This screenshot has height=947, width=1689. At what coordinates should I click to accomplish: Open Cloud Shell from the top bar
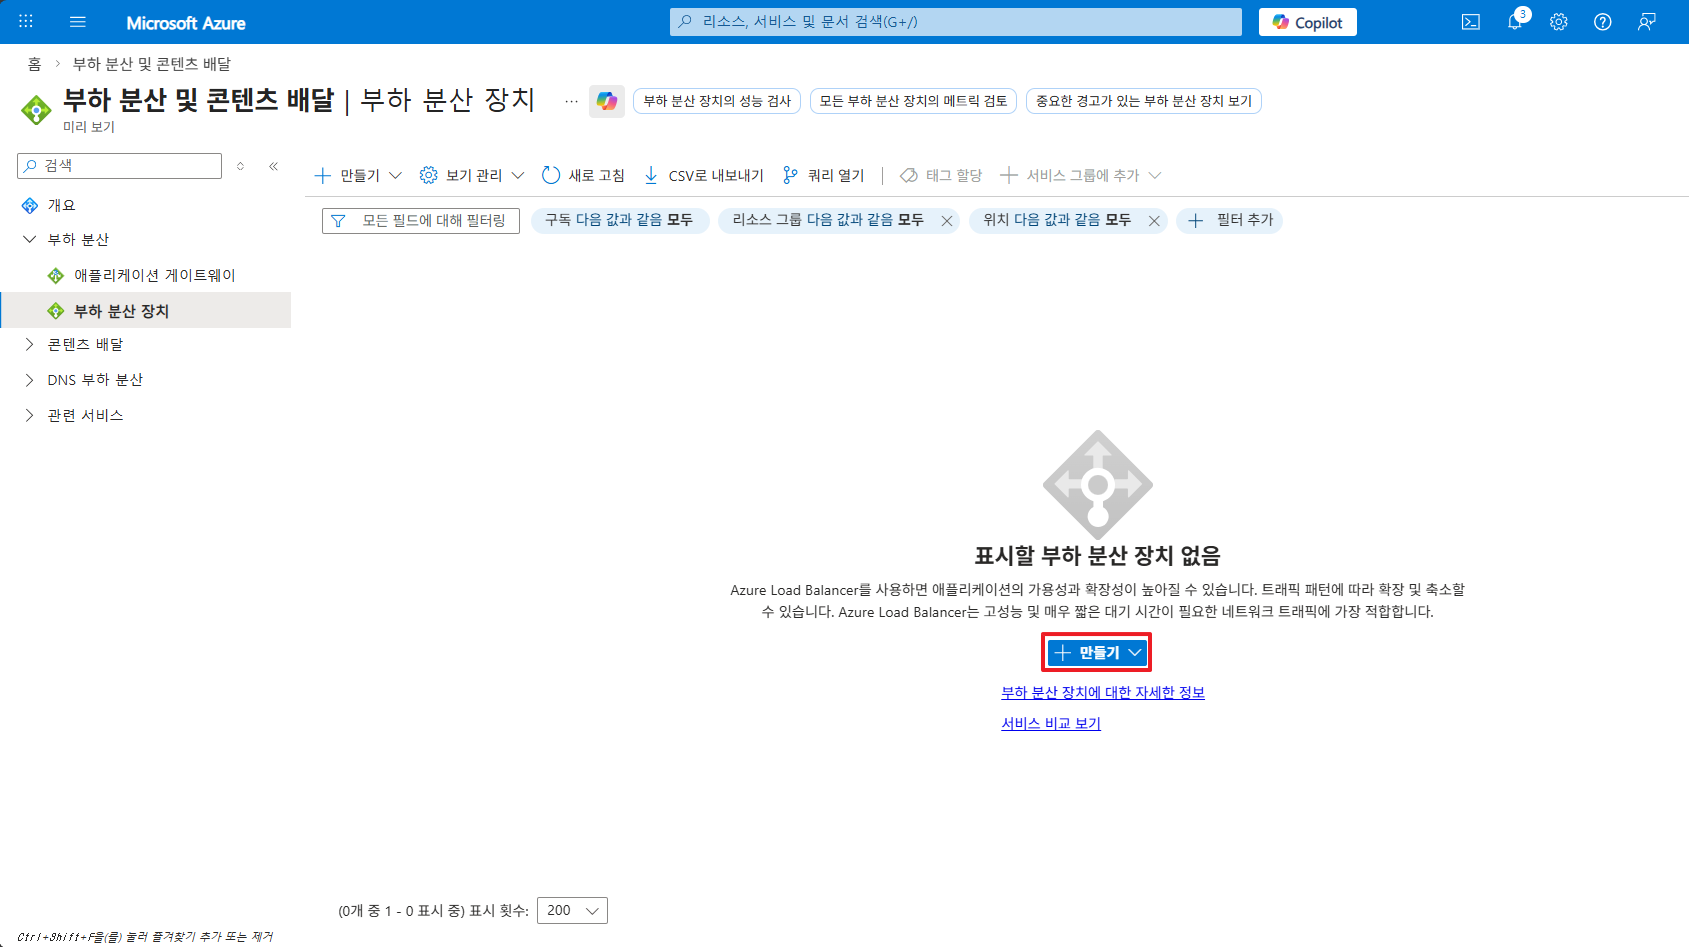(1471, 22)
